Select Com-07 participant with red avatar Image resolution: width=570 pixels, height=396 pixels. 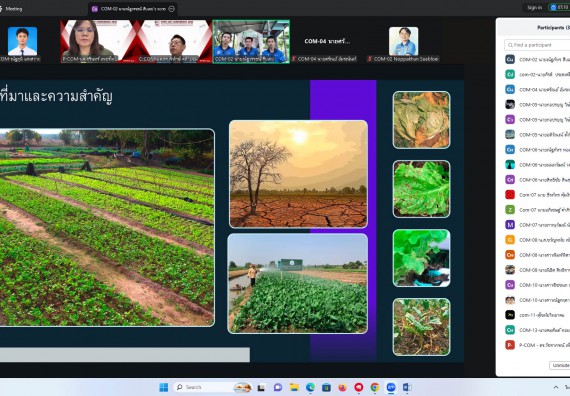537,195
